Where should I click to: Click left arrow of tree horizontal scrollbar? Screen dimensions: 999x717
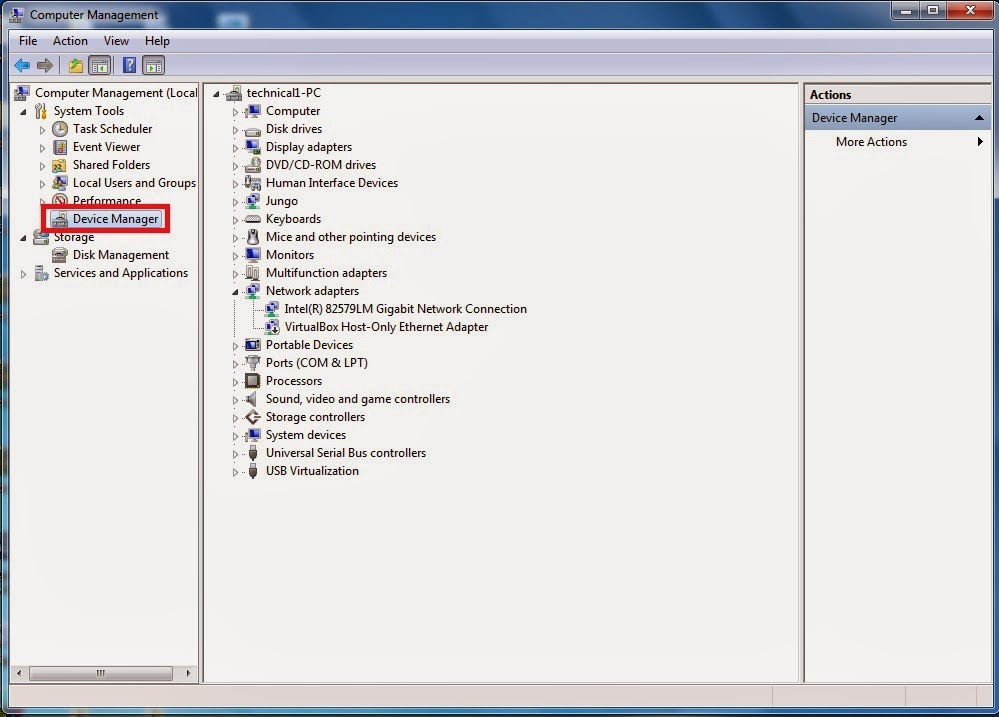pyautogui.click(x=19, y=673)
